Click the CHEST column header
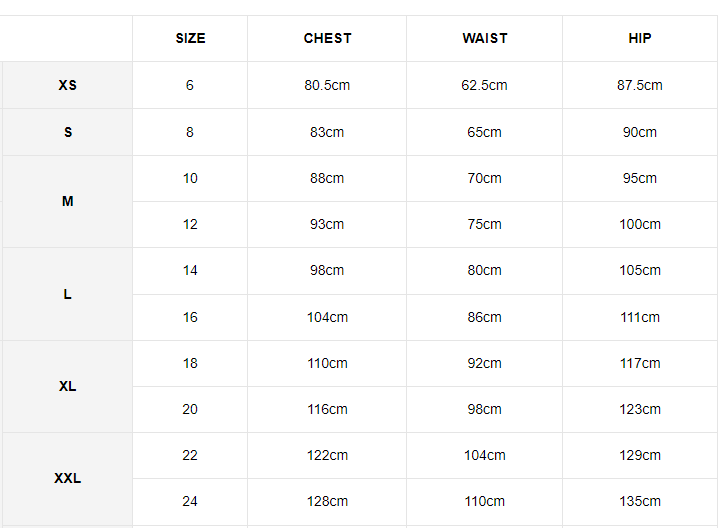The width and height of the screenshot is (725, 528). pyautogui.click(x=327, y=38)
